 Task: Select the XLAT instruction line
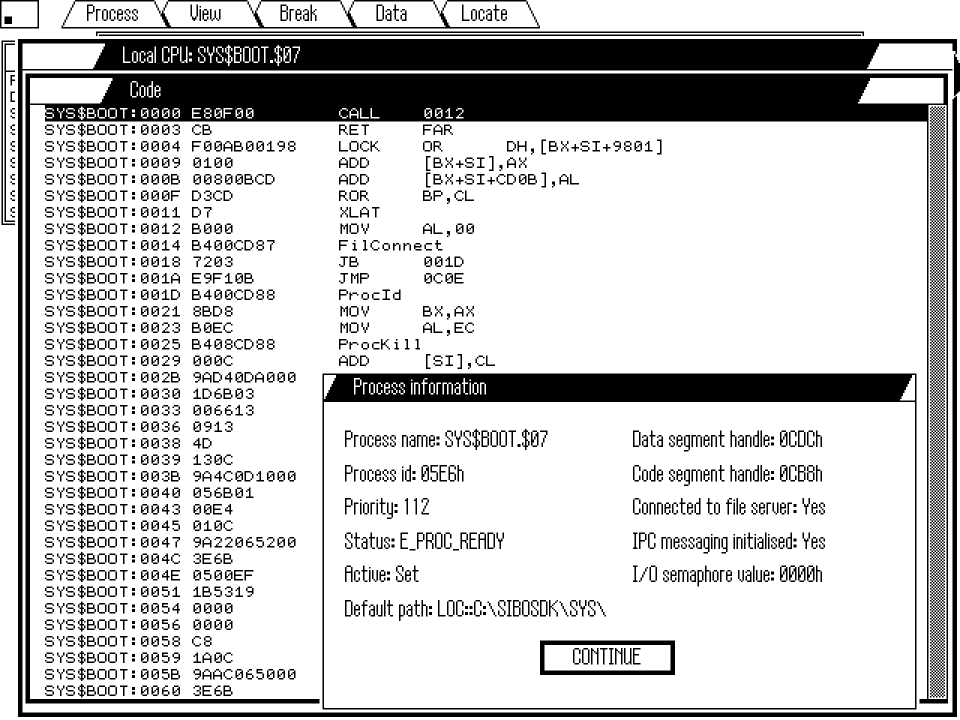pos(360,212)
